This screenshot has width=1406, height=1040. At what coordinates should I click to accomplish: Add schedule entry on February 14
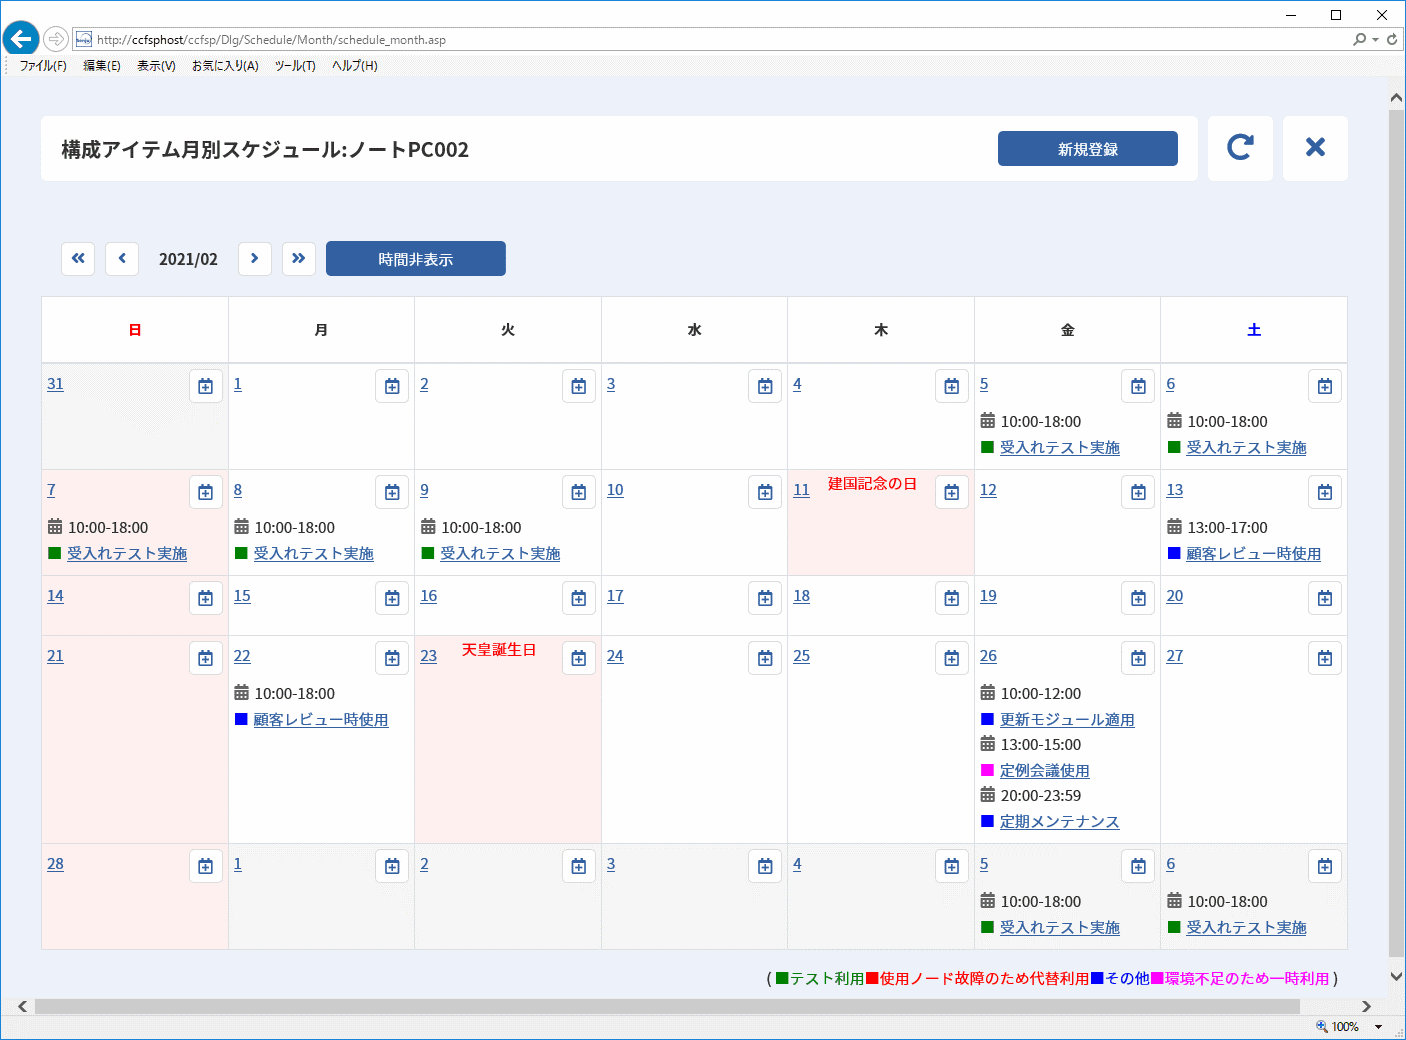[206, 598]
